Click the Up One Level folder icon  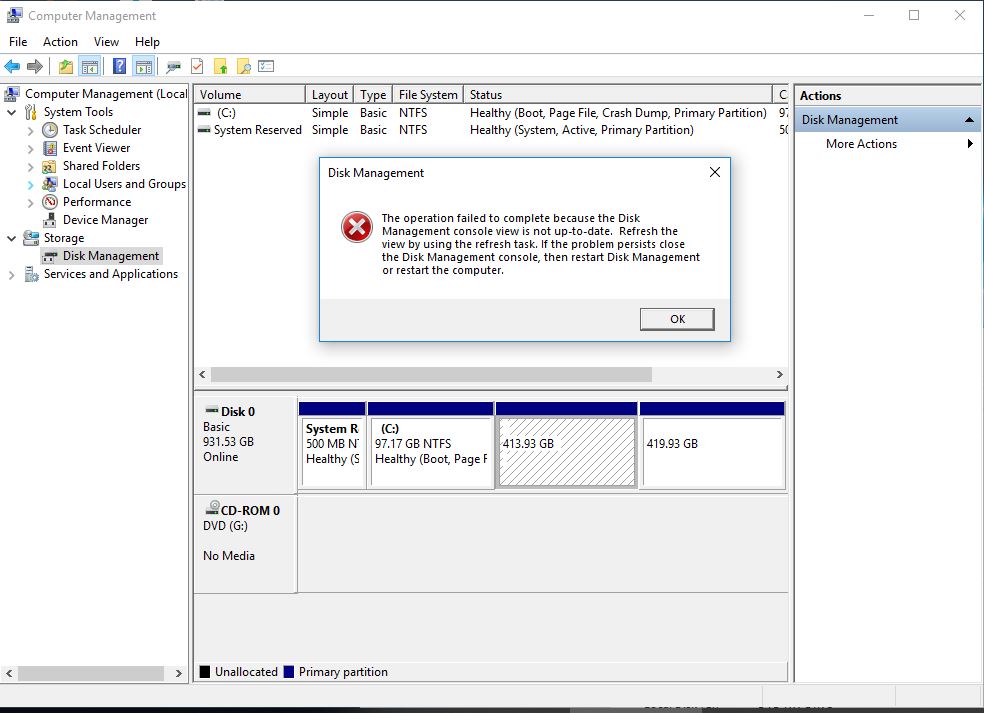[x=66, y=67]
